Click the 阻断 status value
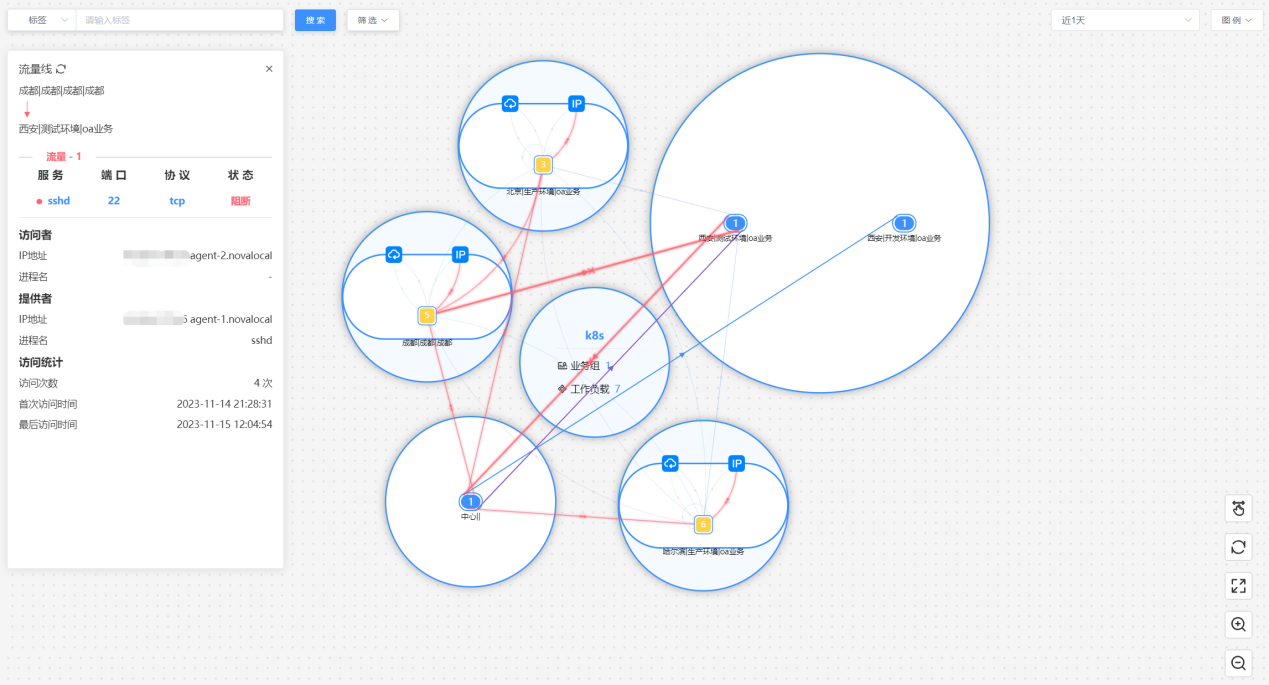The image size is (1269, 685). pos(240,201)
